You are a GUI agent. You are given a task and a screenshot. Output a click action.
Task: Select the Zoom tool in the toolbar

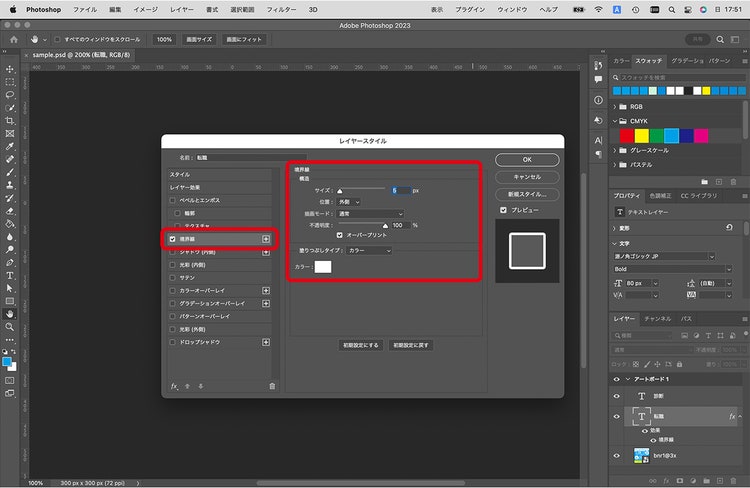(10, 327)
